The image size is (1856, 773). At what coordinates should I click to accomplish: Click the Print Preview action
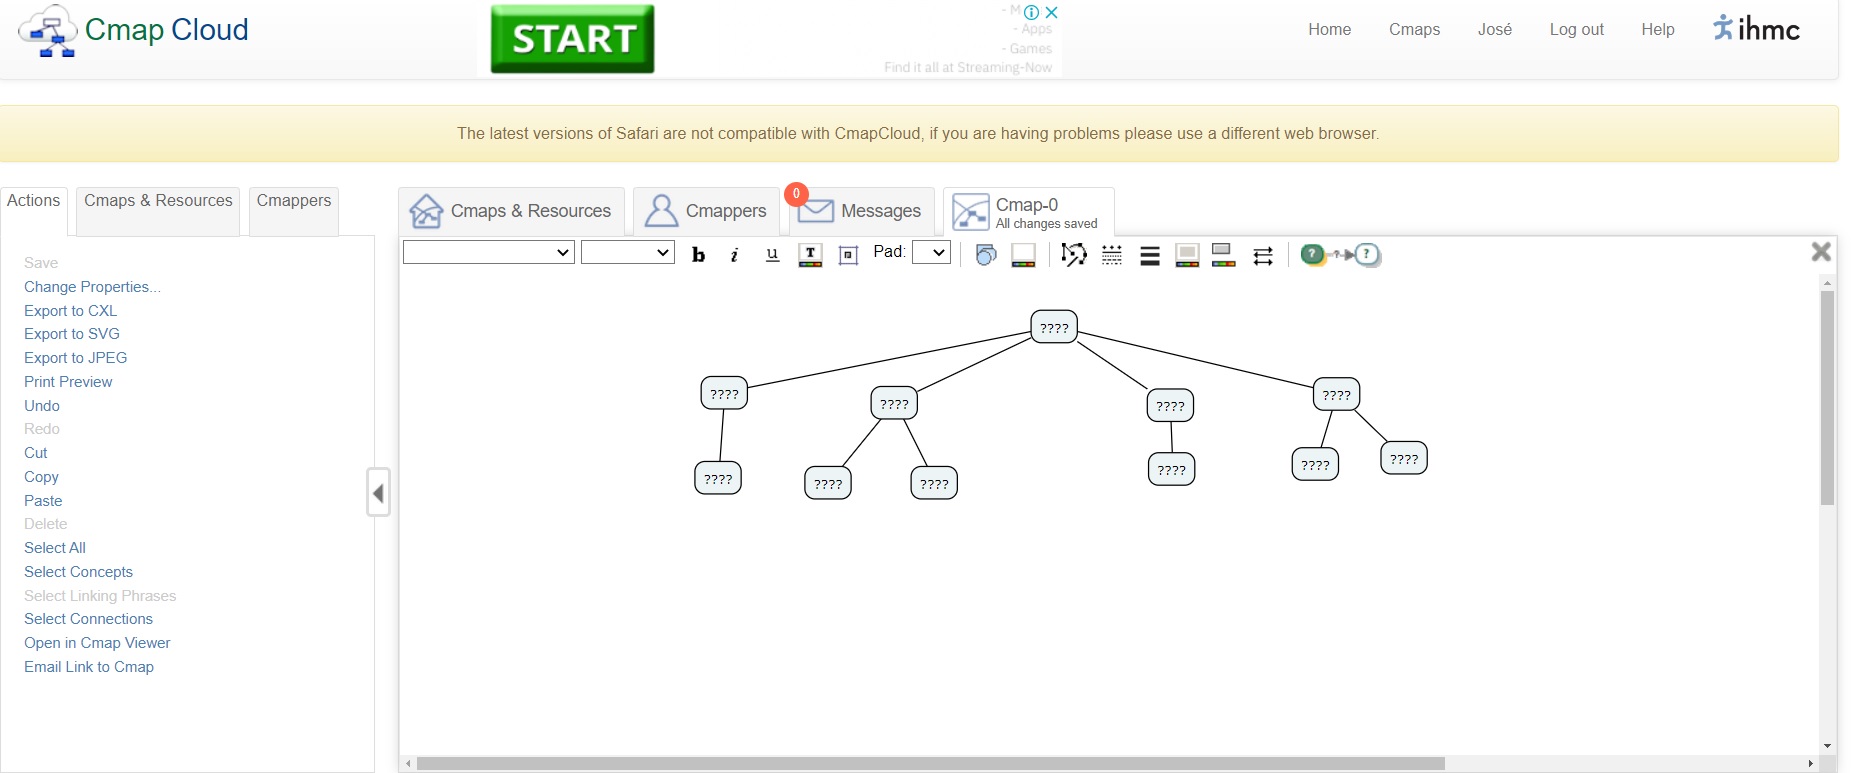pyautogui.click(x=68, y=382)
